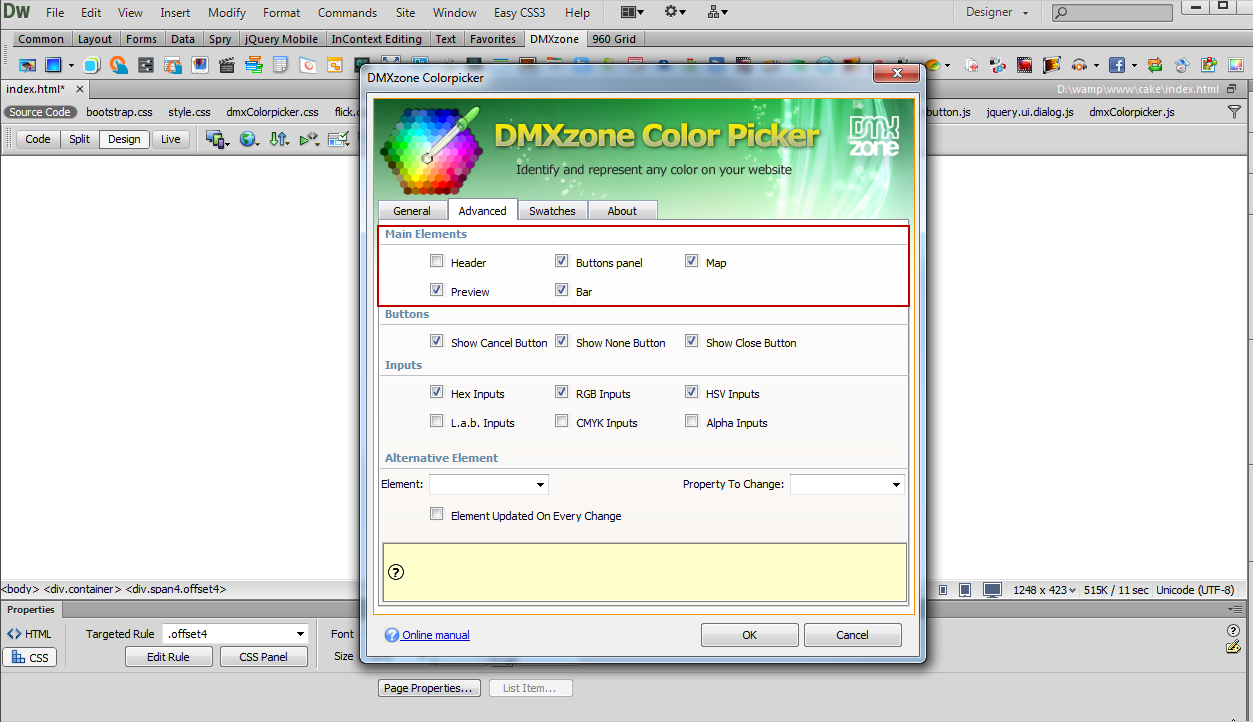Click the quick tag editor icon in Properties

[1233, 648]
